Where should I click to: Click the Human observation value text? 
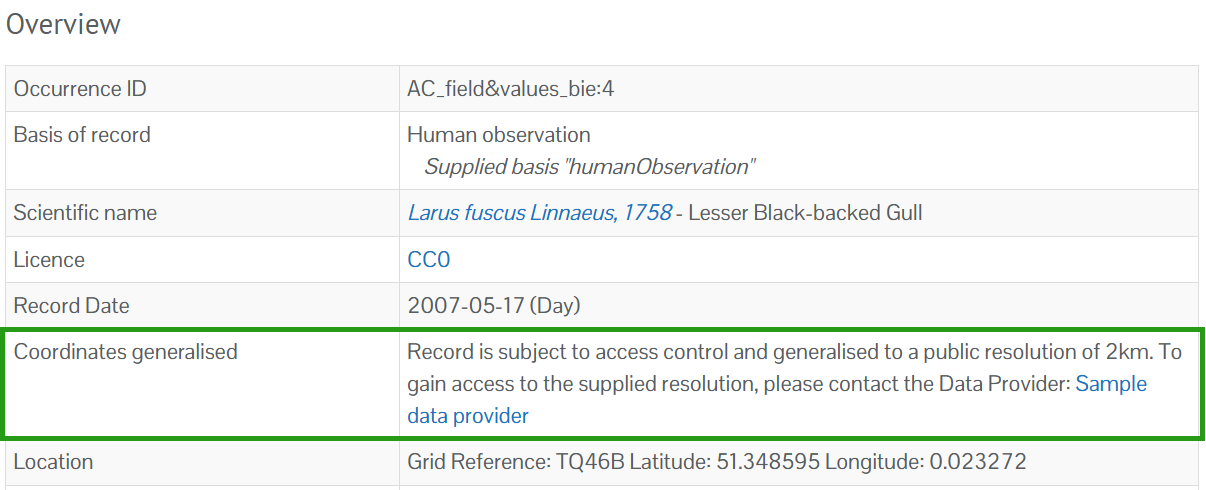[499, 134]
